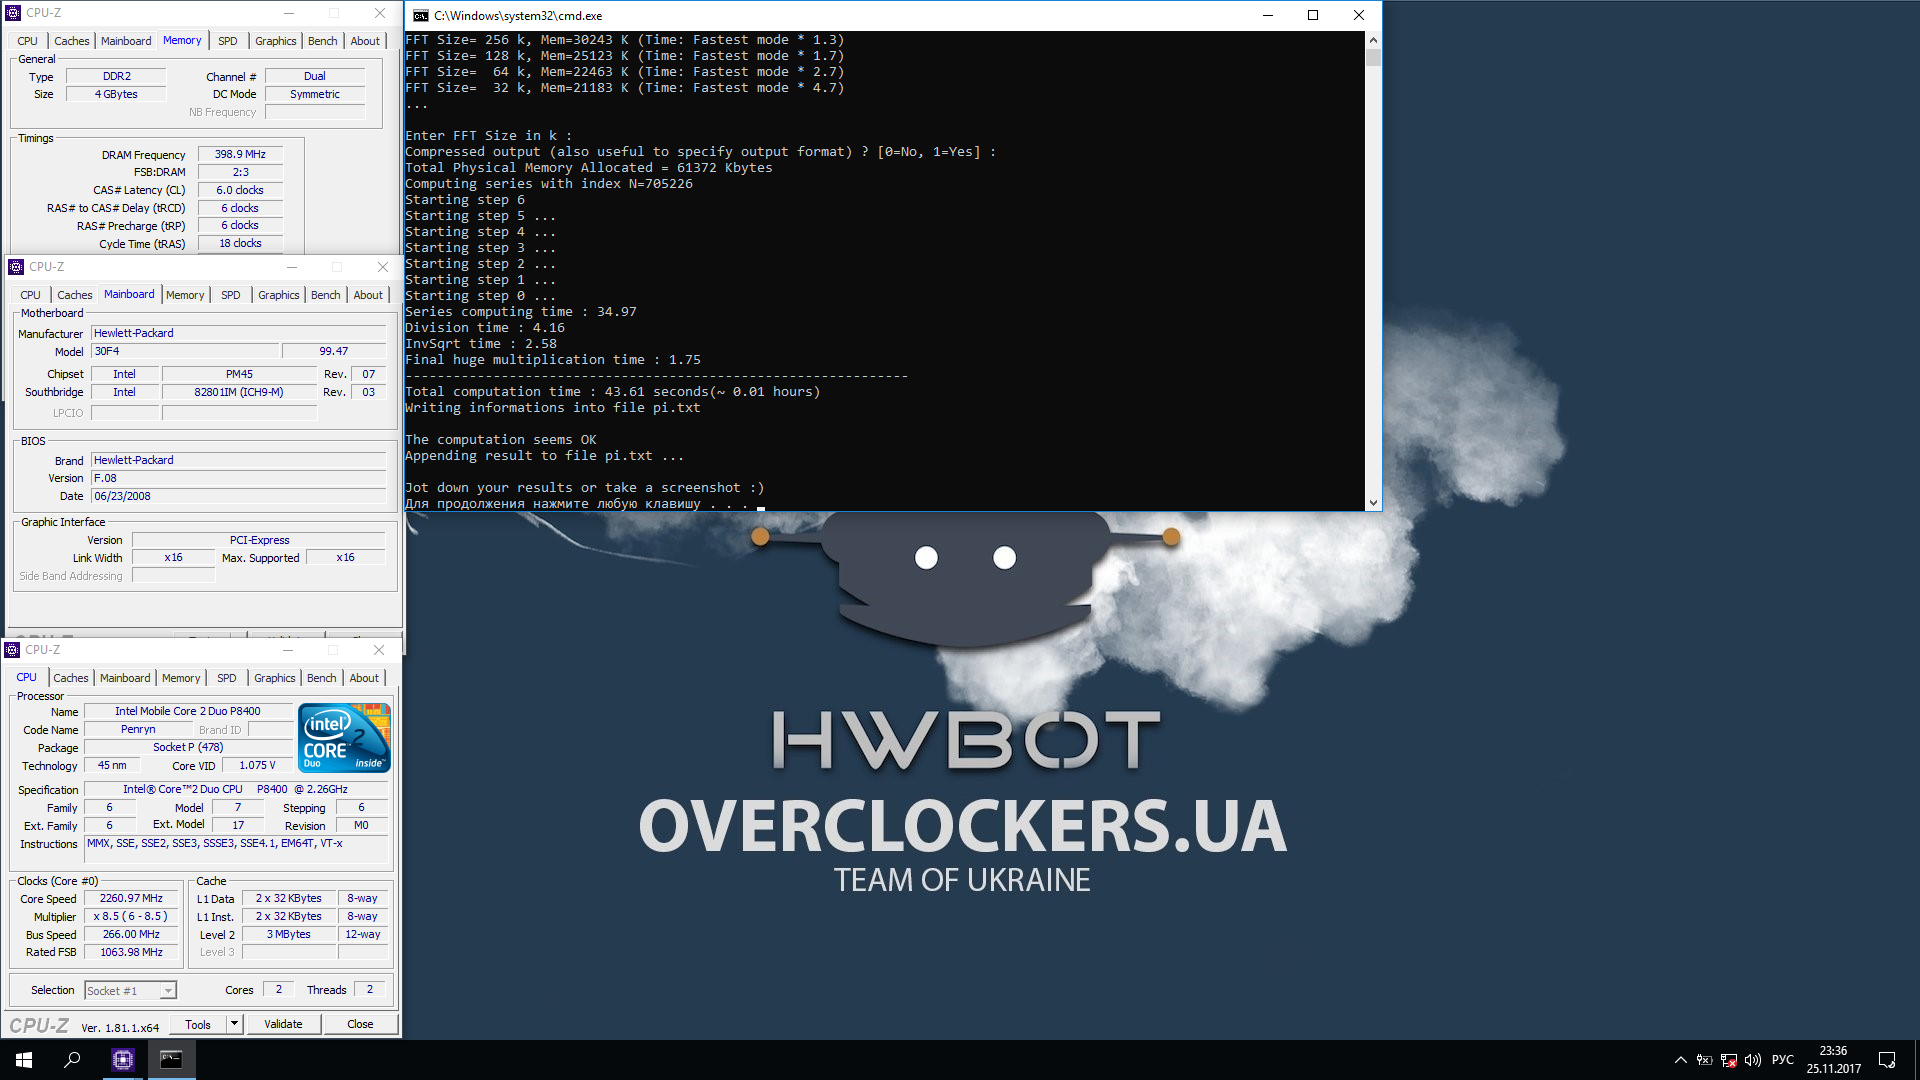Open the taskbar search magnifier
Image resolution: width=1920 pixels, height=1080 pixels.
72,1060
